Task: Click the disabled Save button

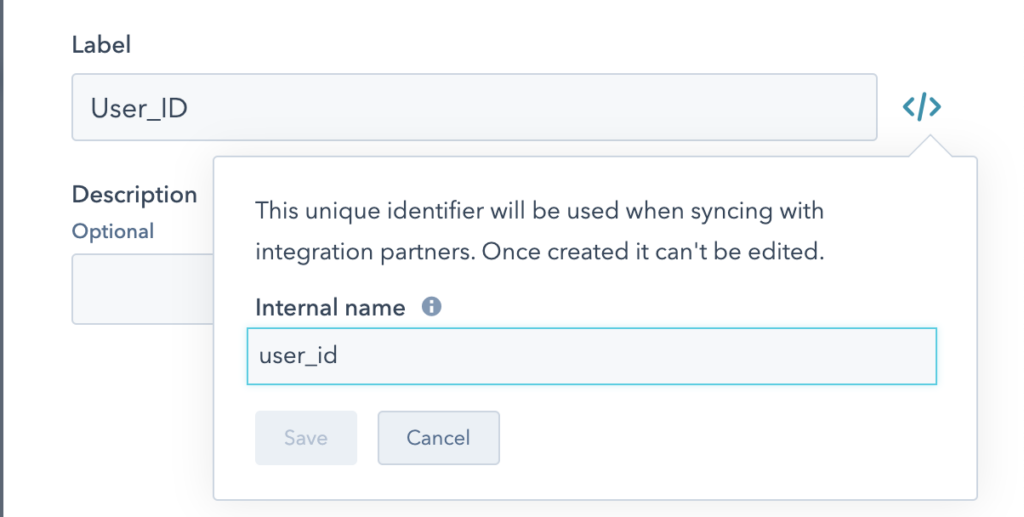Action: (306, 437)
